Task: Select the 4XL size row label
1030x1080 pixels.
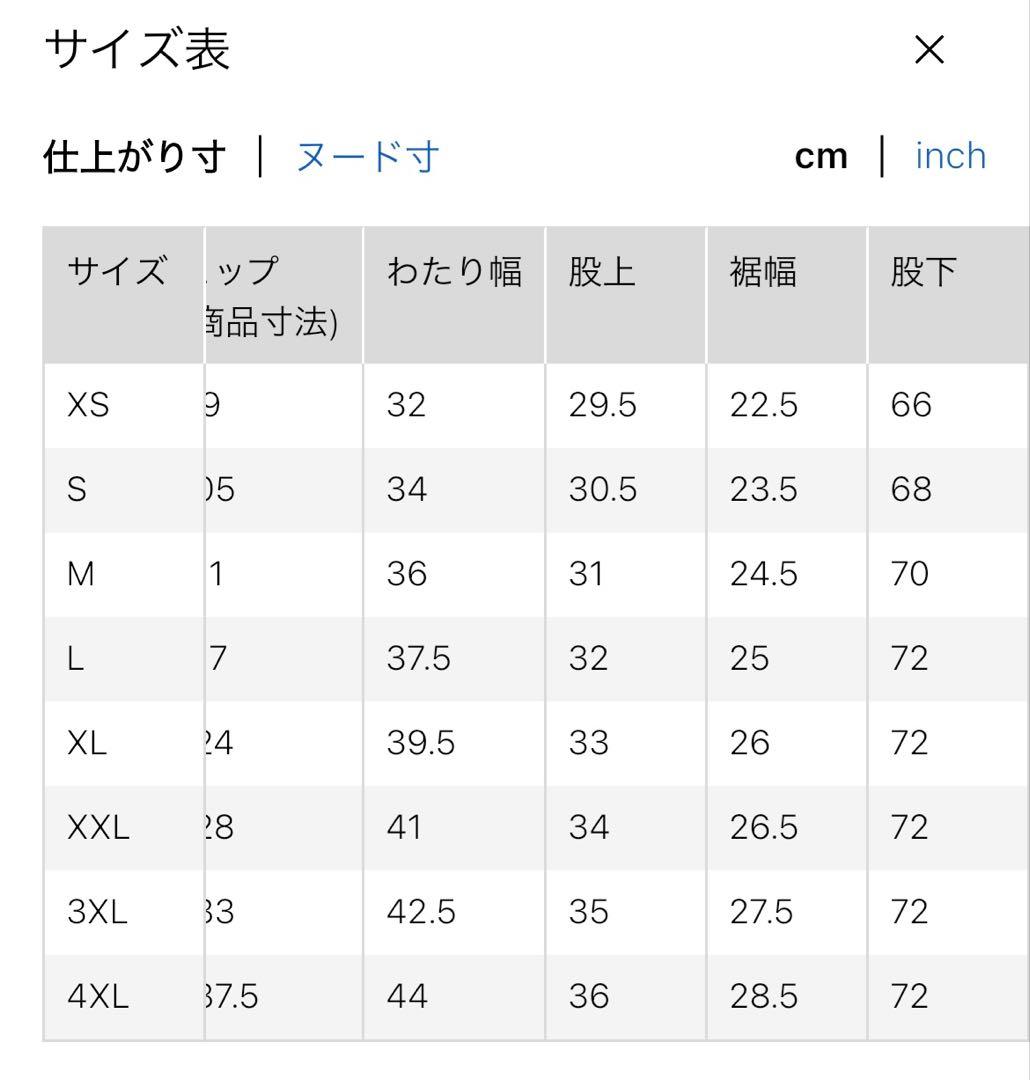Action: pos(98,997)
